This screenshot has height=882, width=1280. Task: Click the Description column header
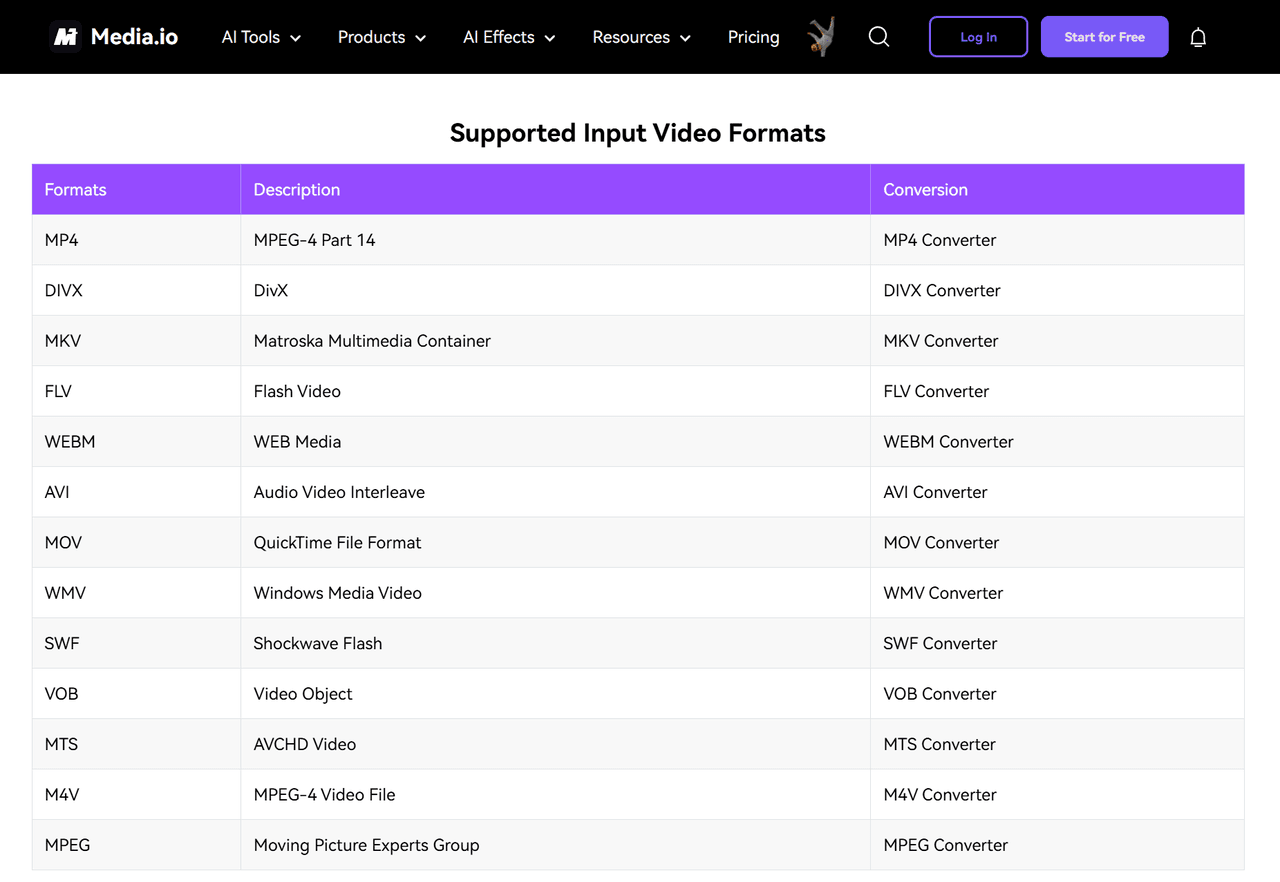[x=556, y=189]
